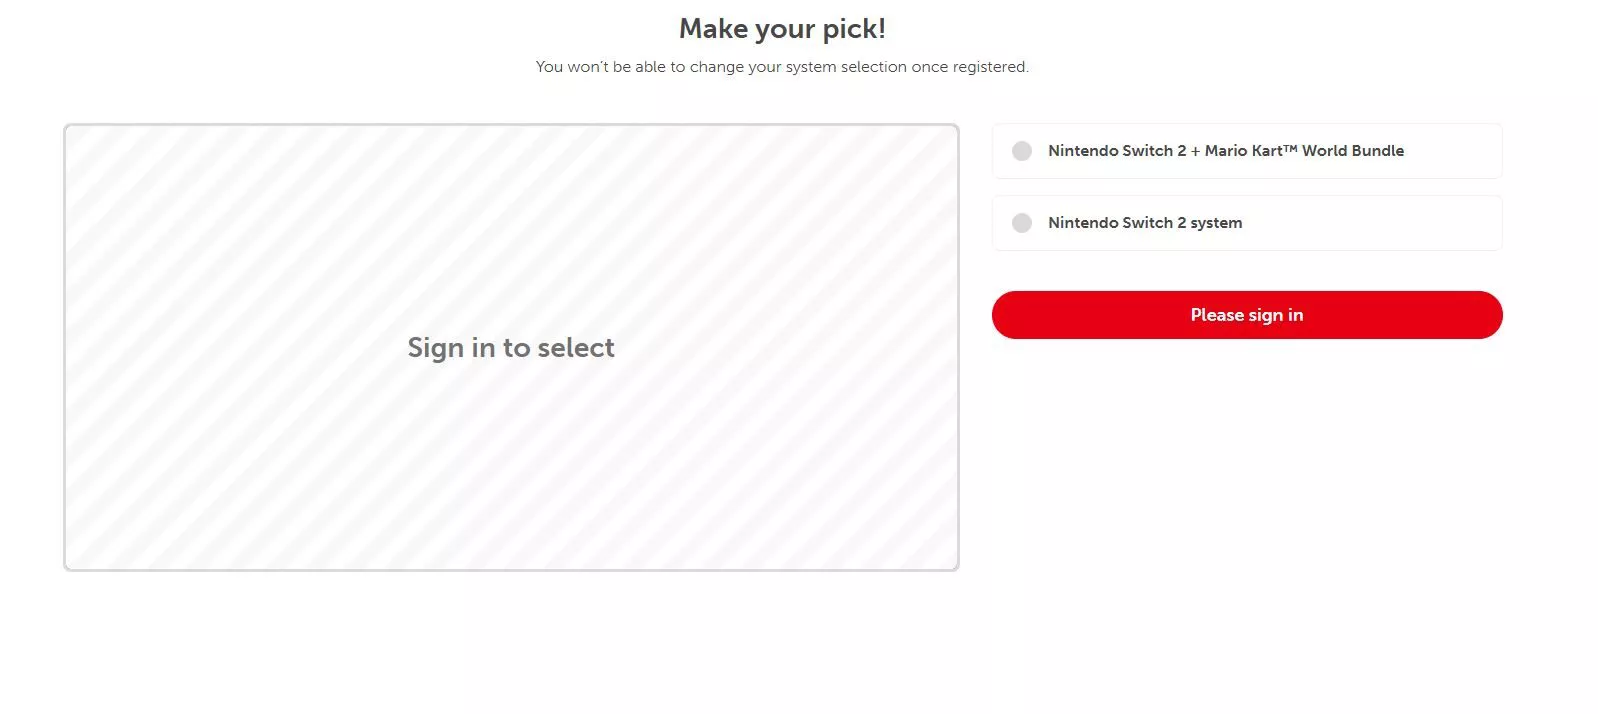Click the grey circle beside Mario Kart bundle
Image resolution: width=1598 pixels, height=714 pixels.
(x=1022, y=151)
